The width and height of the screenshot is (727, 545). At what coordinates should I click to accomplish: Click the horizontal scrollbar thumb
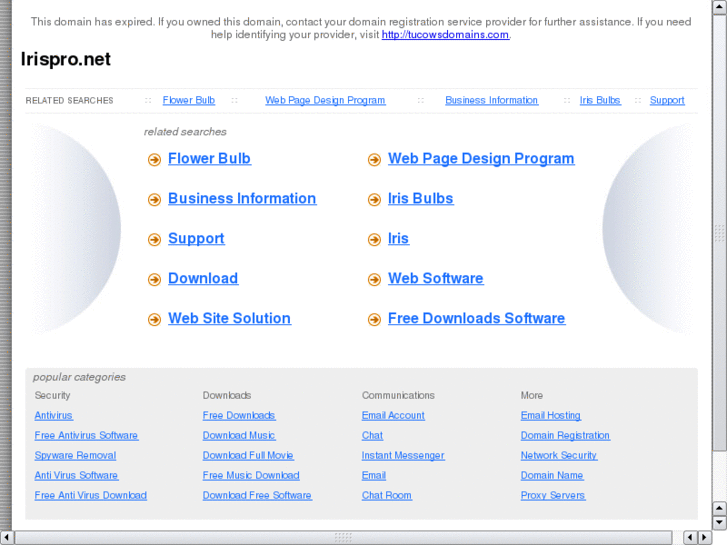(343, 537)
